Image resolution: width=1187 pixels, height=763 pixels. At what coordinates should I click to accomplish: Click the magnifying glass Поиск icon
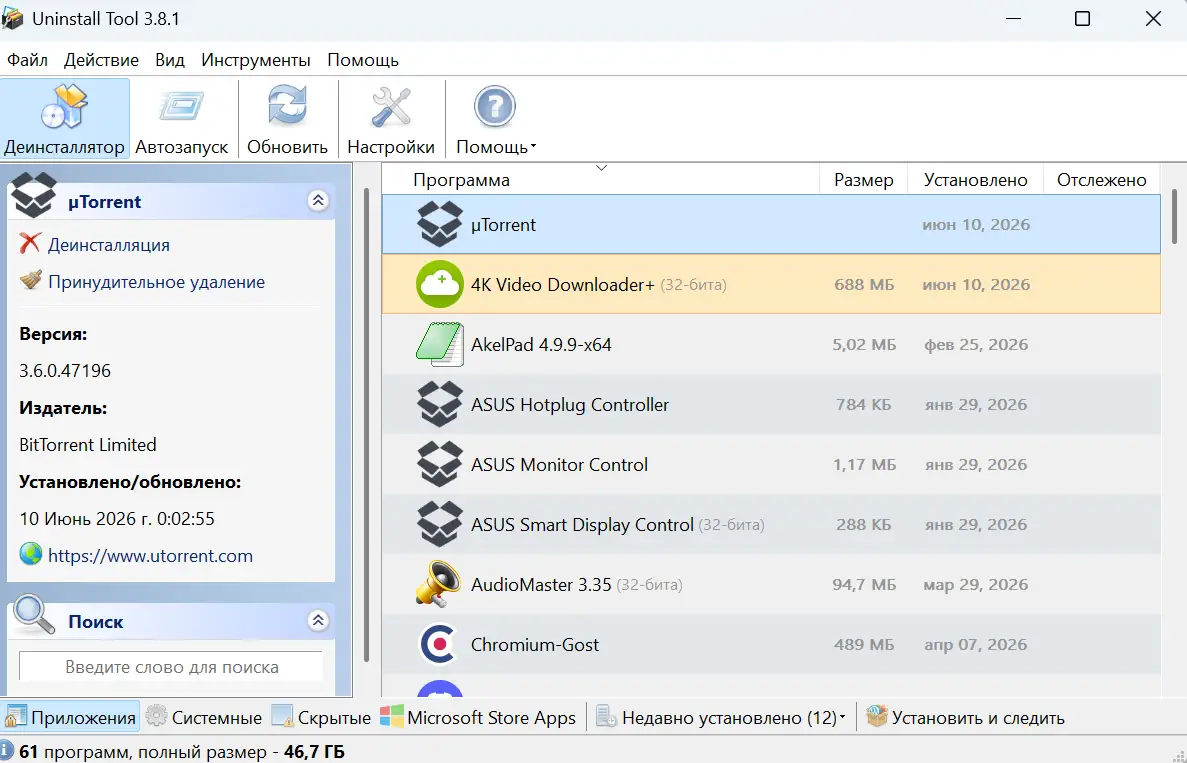pos(34,615)
